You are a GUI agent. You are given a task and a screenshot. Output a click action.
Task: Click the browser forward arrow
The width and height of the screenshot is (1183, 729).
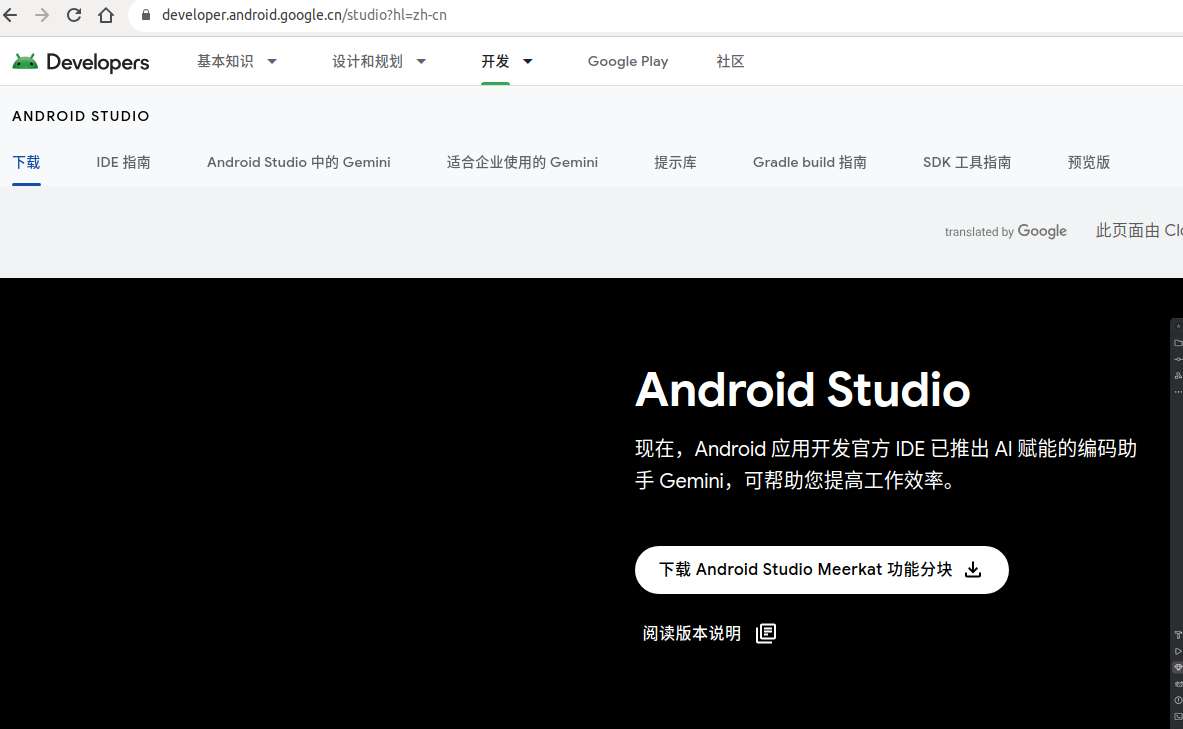pos(43,15)
